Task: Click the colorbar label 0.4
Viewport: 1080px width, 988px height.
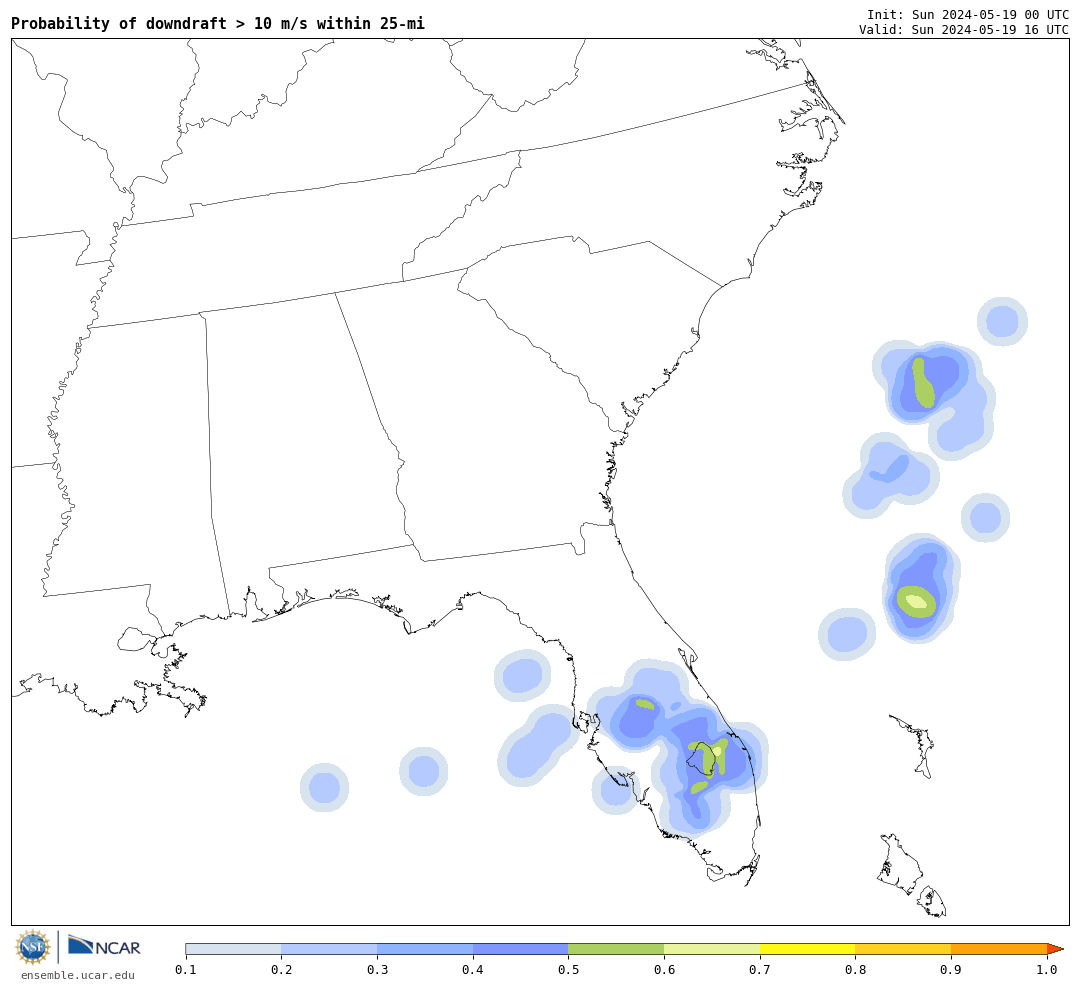Action: point(472,970)
